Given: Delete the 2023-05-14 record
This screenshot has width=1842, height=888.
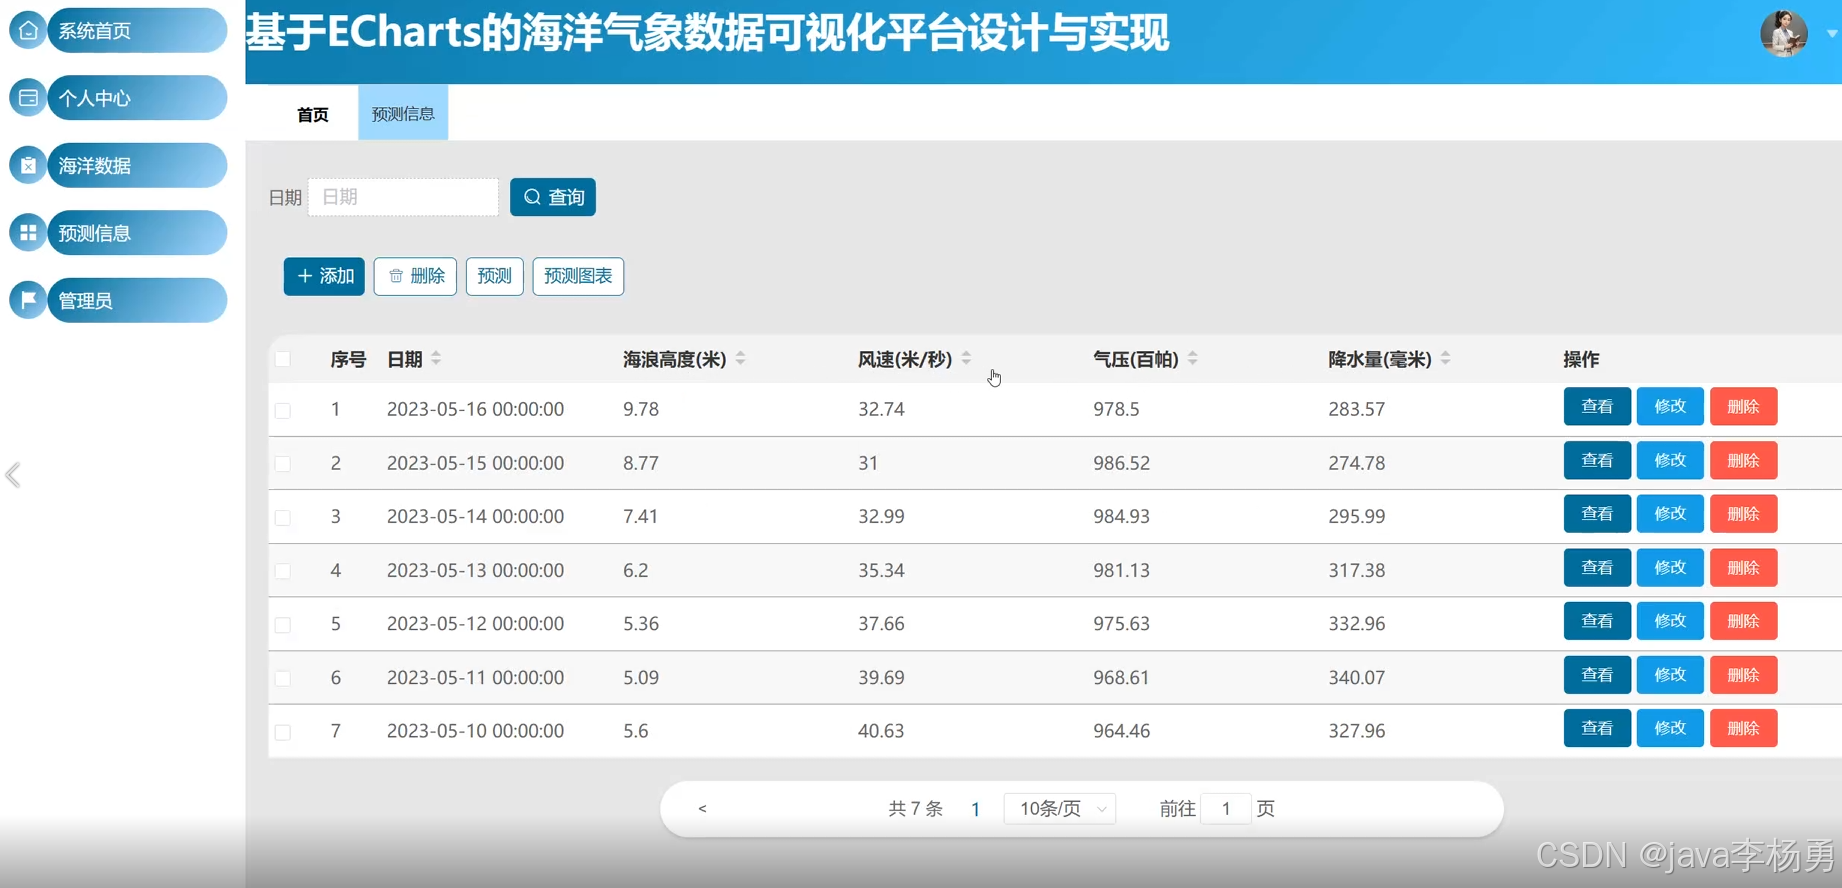Looking at the screenshot, I should [x=1743, y=514].
